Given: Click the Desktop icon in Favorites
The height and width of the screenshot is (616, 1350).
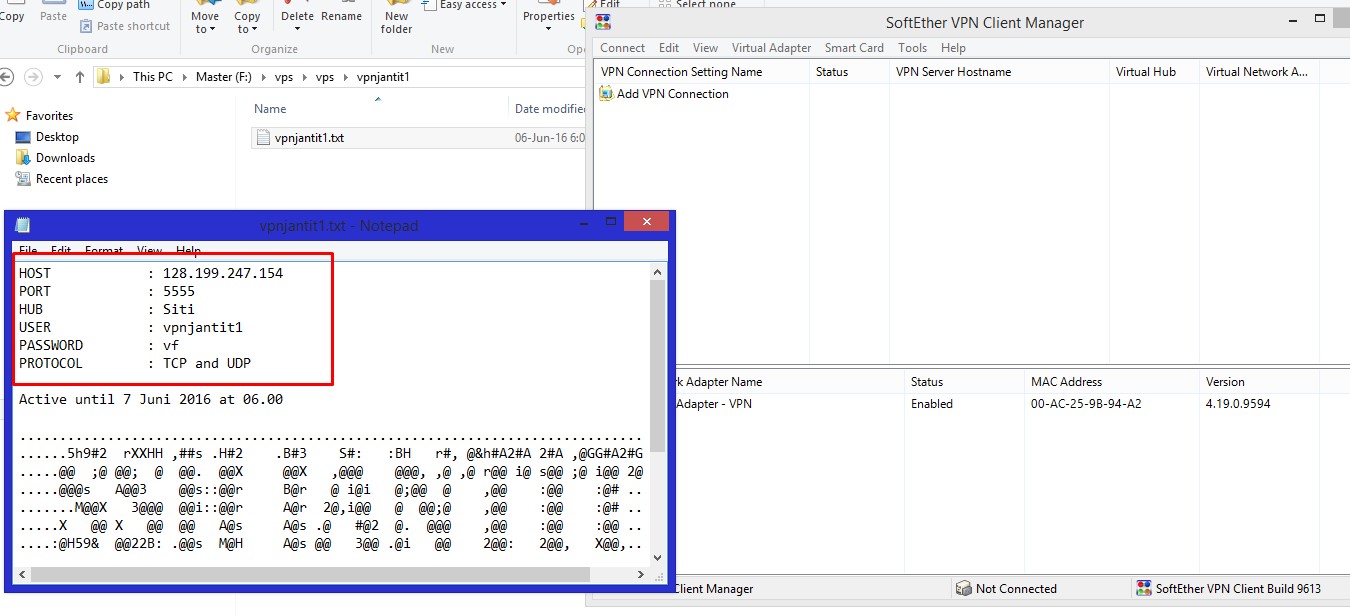Looking at the screenshot, I should [23, 137].
